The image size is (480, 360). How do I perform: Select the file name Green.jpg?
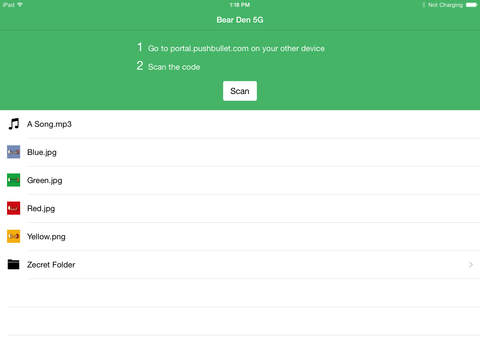(45, 180)
